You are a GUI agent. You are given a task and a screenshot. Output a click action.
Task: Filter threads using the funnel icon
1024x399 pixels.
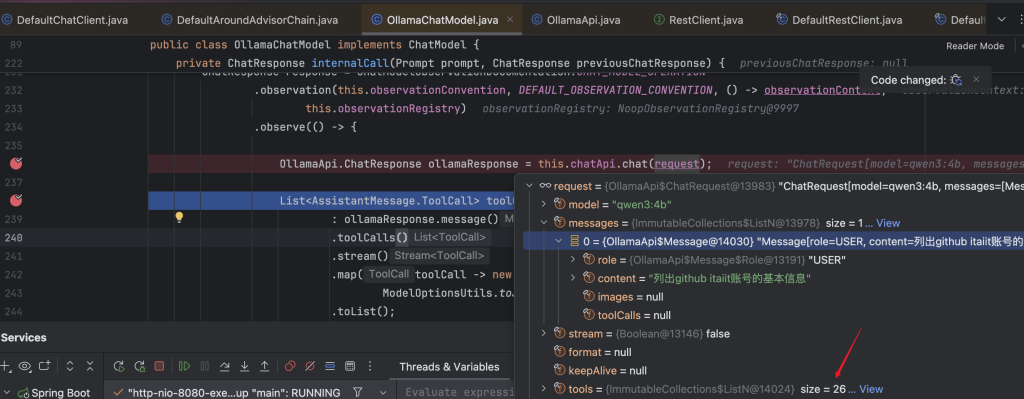pos(357,392)
